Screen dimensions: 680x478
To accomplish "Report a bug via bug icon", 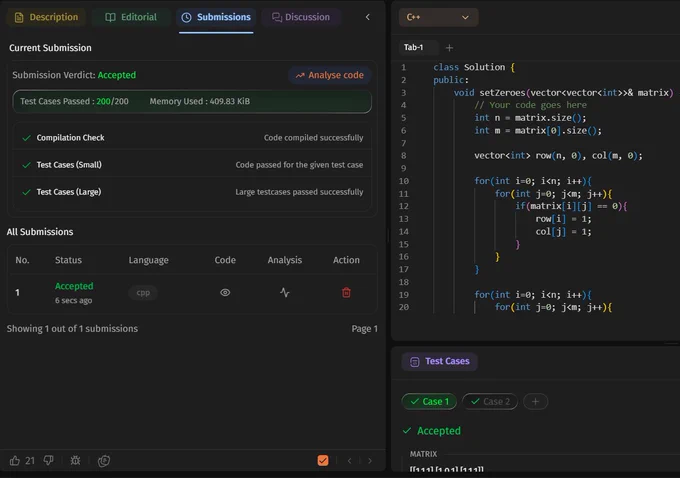I will tap(75, 461).
